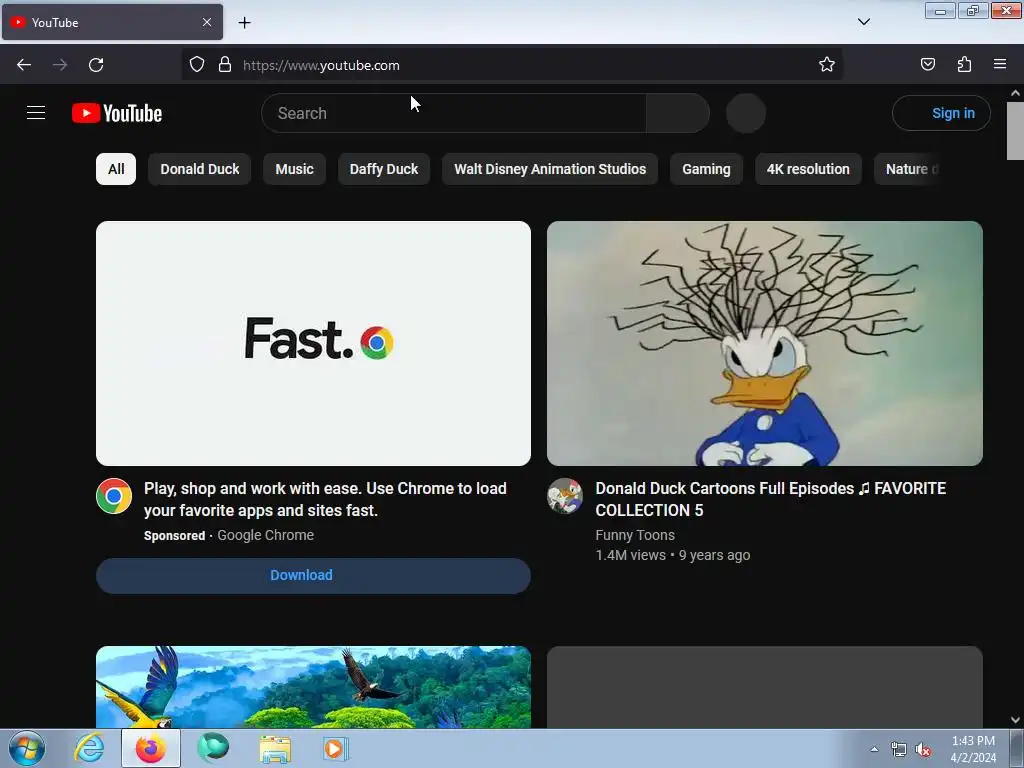
Task: Click the search submit button
Action: (x=678, y=113)
